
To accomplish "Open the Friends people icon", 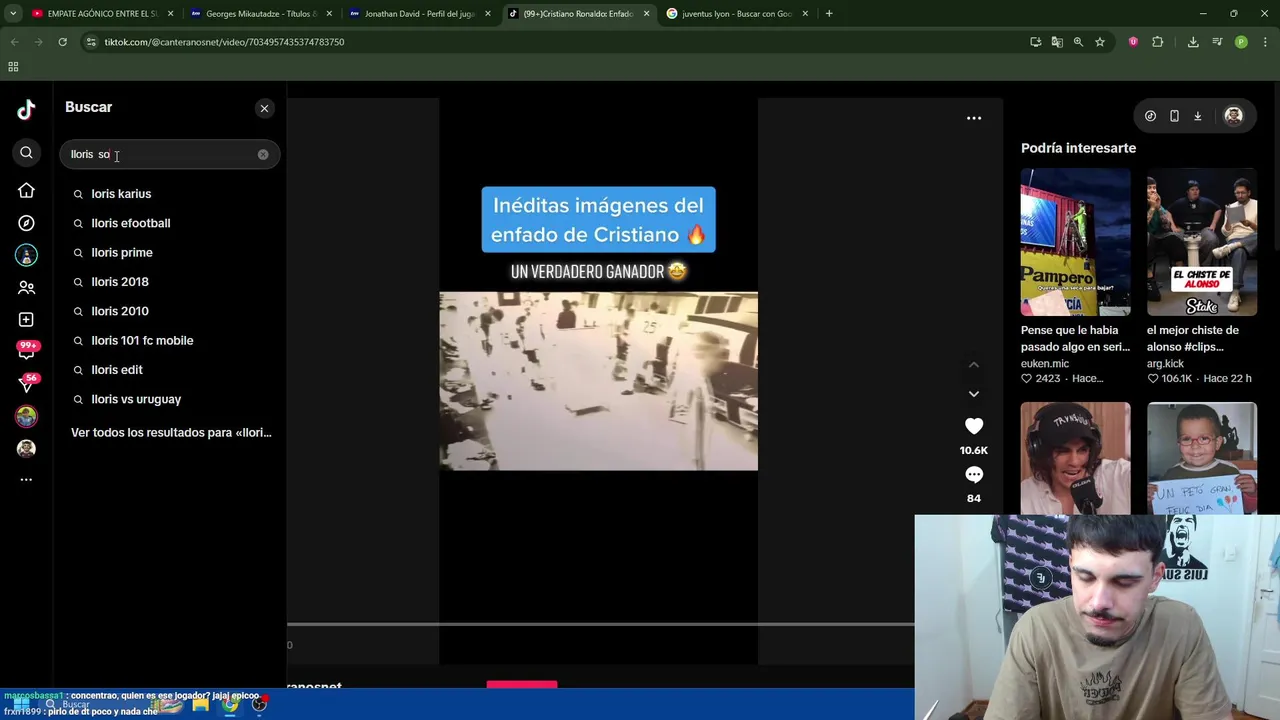I will [26, 287].
